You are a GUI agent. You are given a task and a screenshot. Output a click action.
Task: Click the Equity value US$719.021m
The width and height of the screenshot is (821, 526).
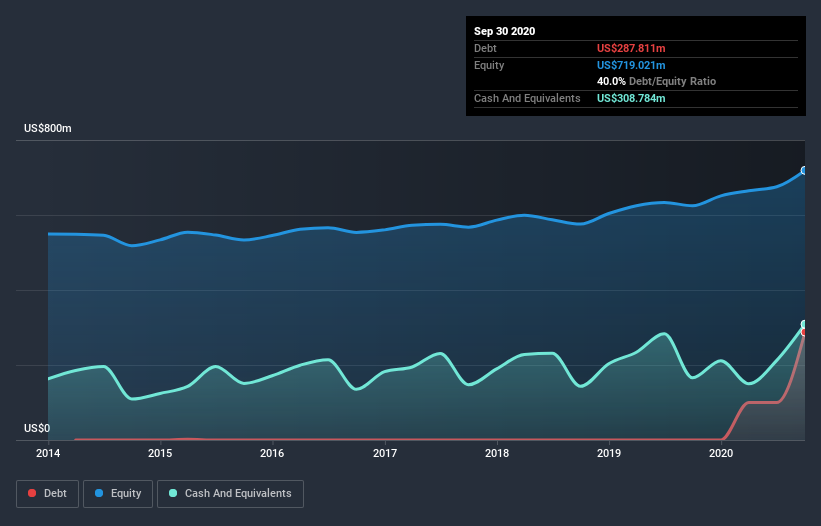631,65
